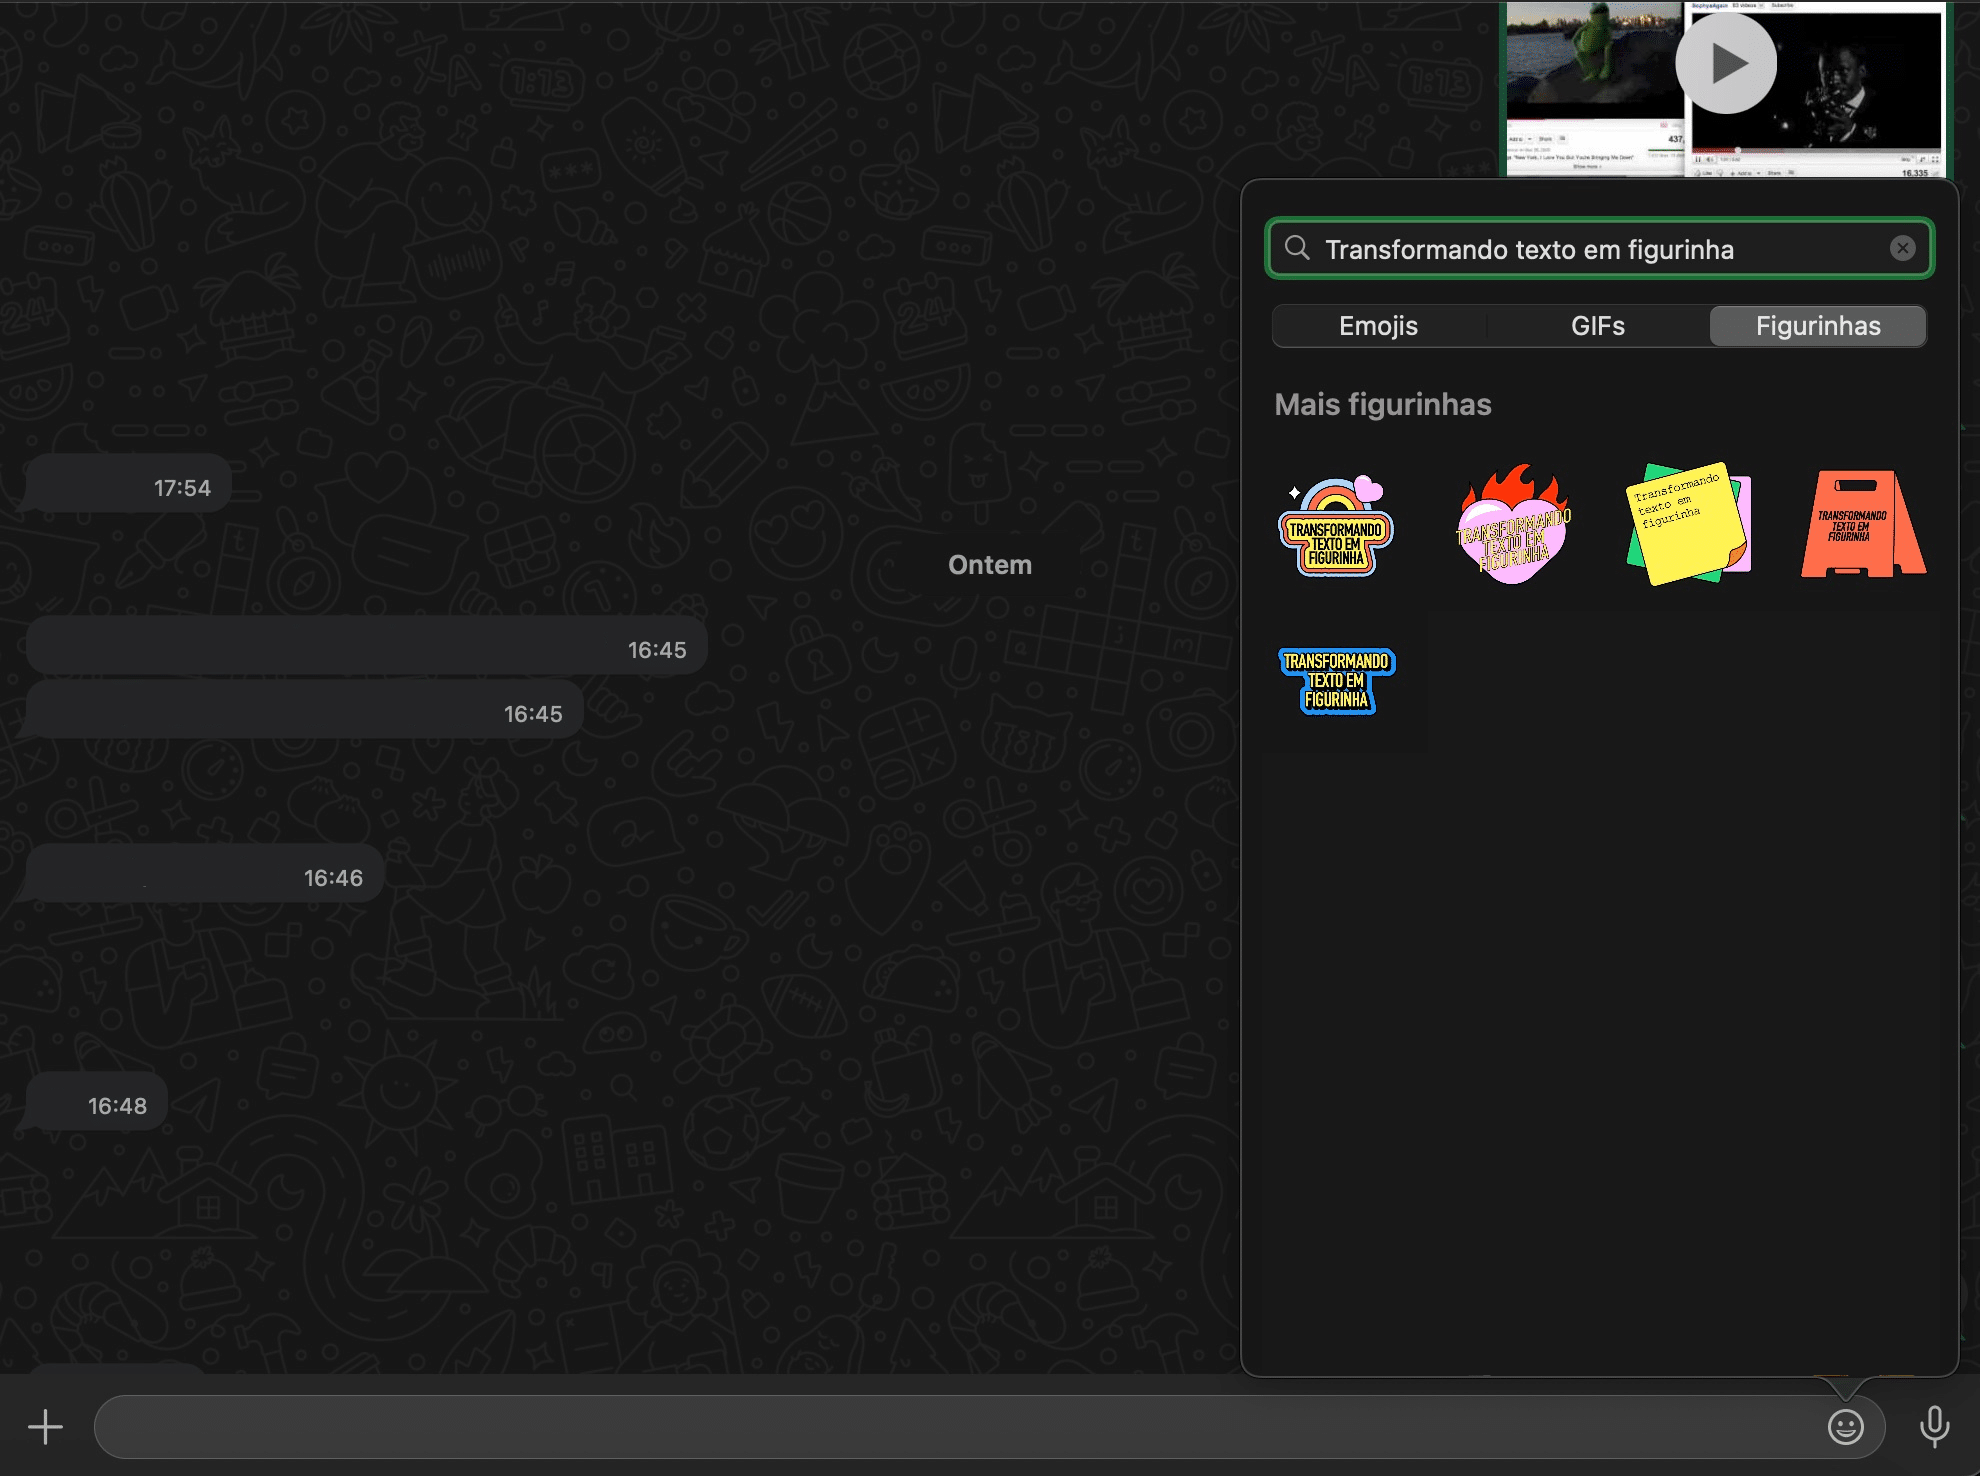
Task: Click the first 16:45 message bubble
Action: tap(366, 646)
